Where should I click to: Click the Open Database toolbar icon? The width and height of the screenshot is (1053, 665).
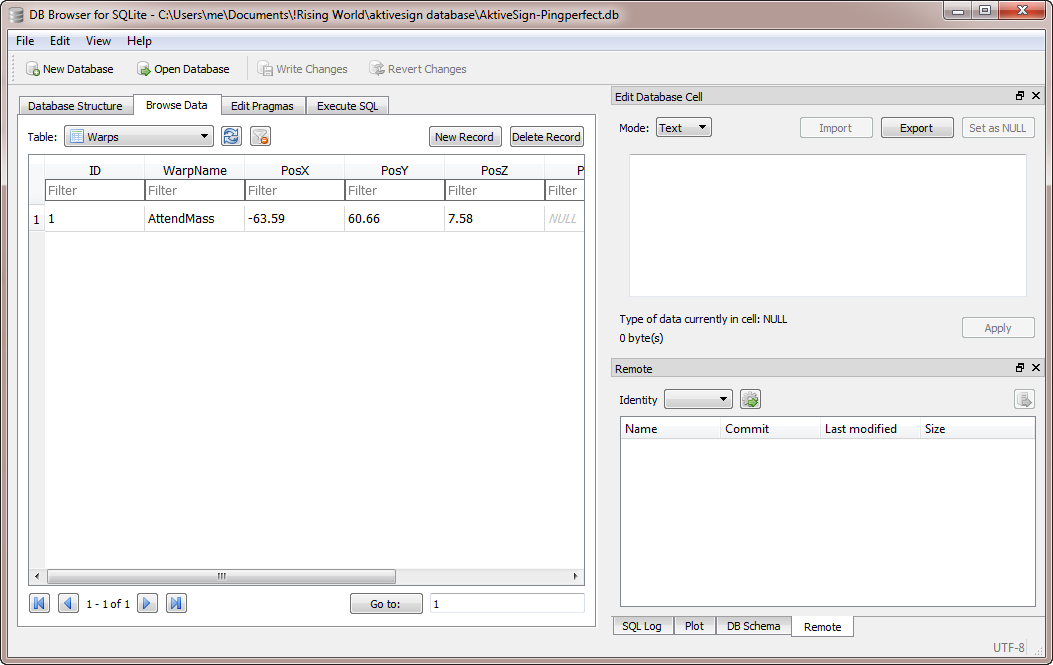[144, 69]
